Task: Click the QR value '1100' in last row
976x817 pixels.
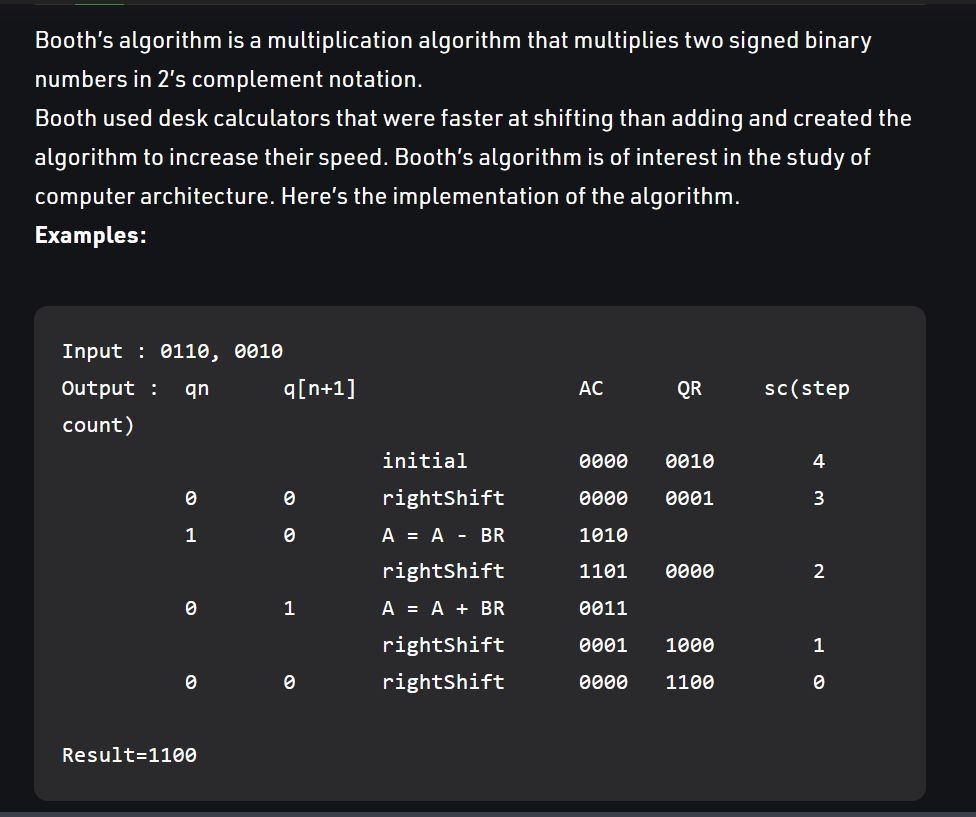Action: [x=690, y=682]
